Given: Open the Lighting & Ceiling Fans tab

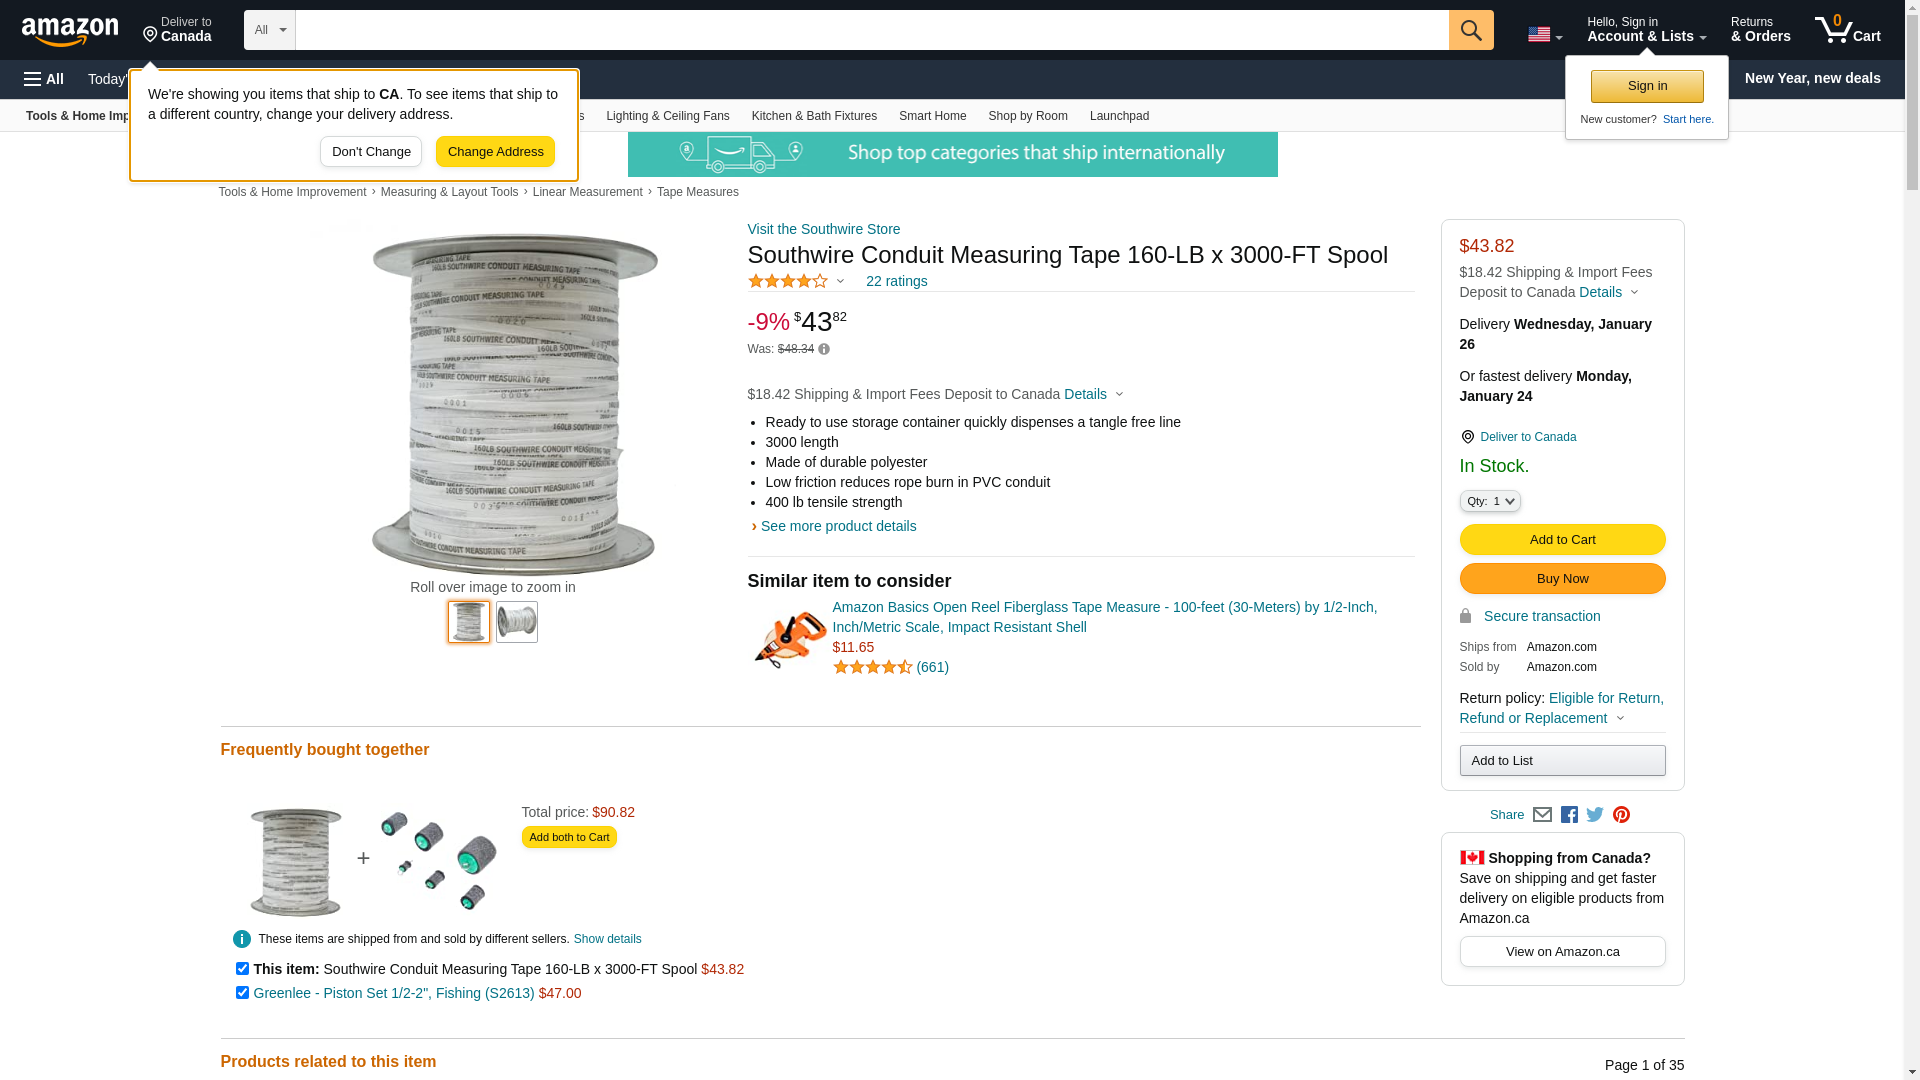Looking at the screenshot, I should 667,116.
